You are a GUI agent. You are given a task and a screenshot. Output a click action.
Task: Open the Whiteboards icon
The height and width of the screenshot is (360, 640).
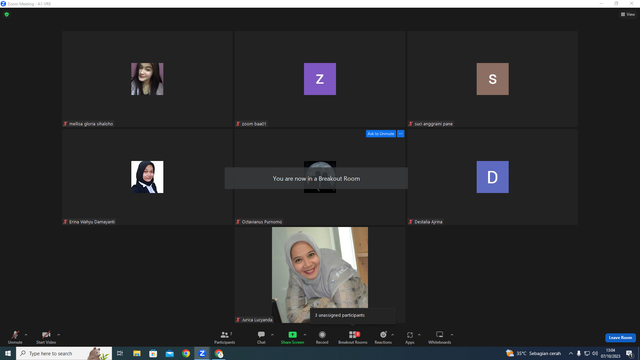click(x=440, y=335)
